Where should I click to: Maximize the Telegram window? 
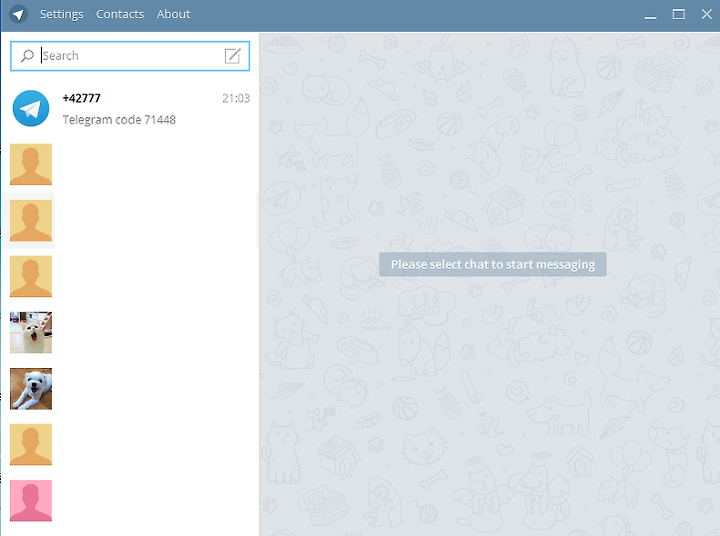679,14
